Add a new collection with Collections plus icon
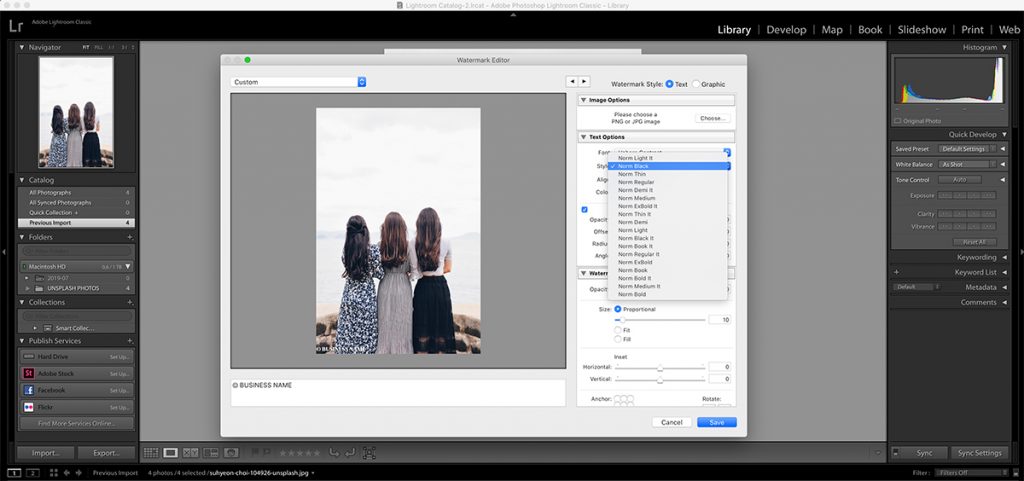This screenshot has height=481, width=1024. click(129, 303)
